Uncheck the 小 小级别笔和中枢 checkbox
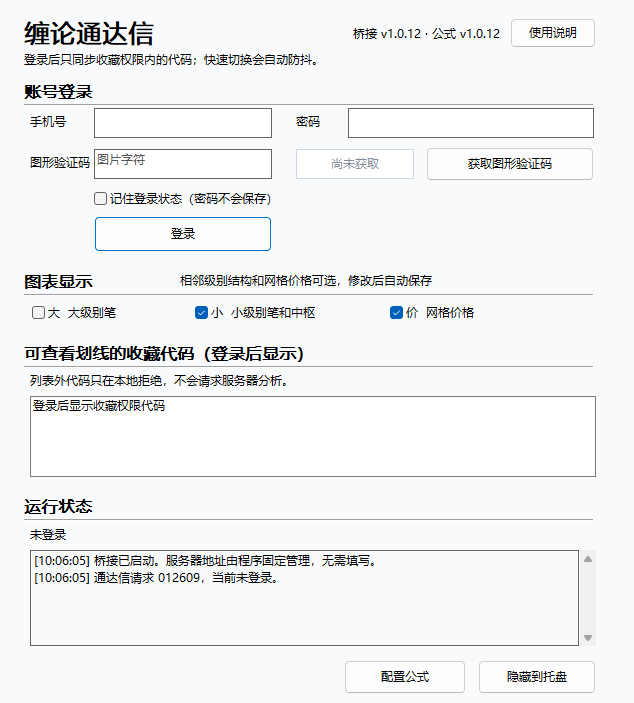Image resolution: width=634 pixels, height=703 pixels. (x=201, y=312)
